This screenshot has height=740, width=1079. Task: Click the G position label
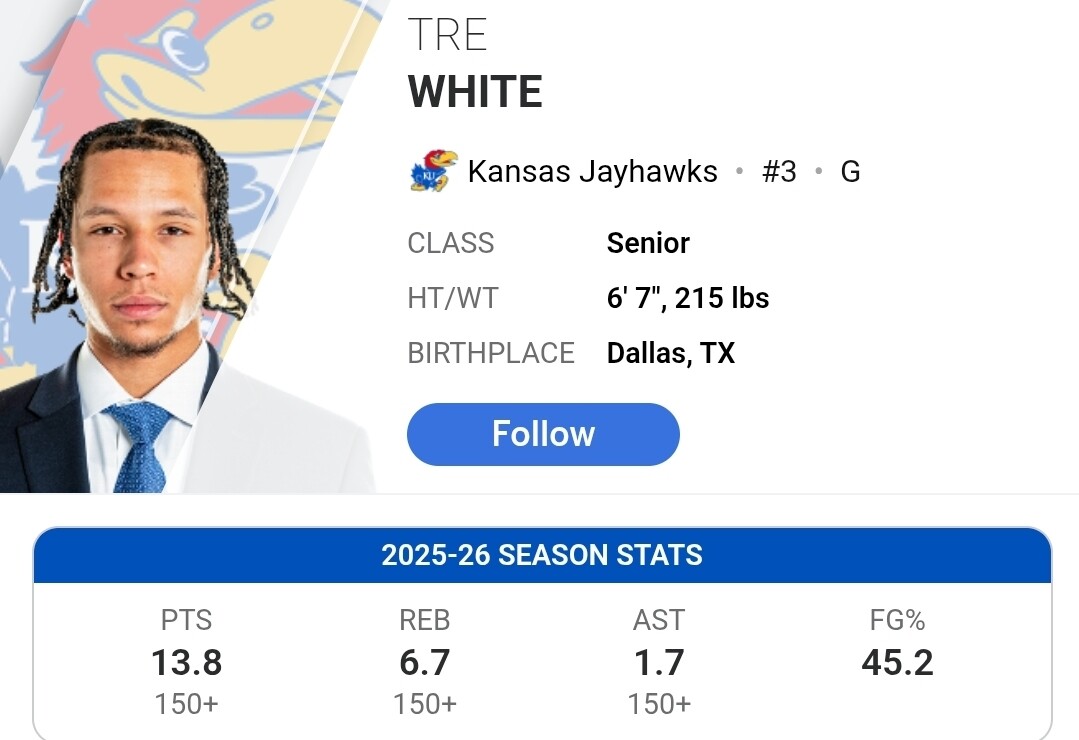coord(850,172)
